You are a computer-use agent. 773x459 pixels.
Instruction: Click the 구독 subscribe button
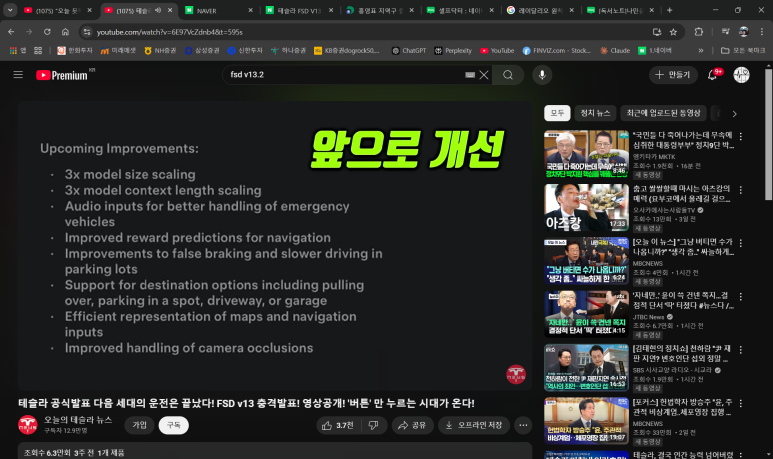click(x=174, y=425)
